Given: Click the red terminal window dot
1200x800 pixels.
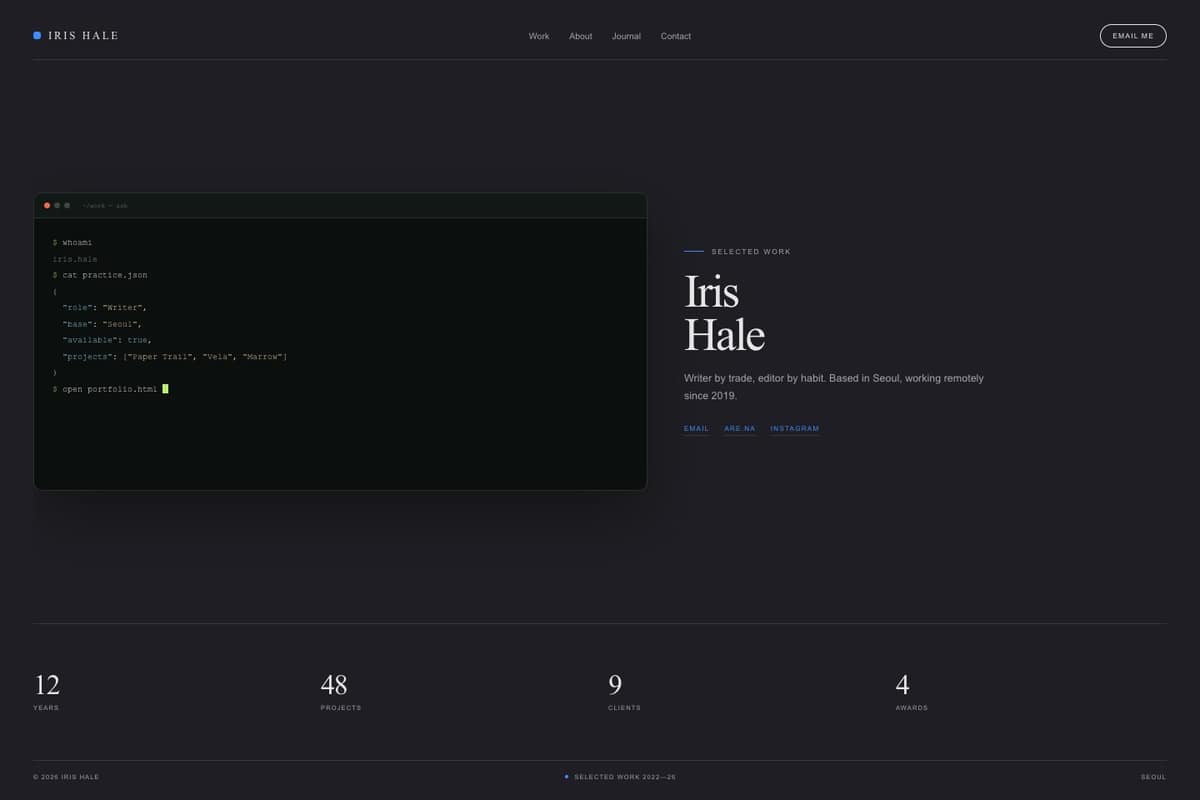Looking at the screenshot, I should coord(47,205).
